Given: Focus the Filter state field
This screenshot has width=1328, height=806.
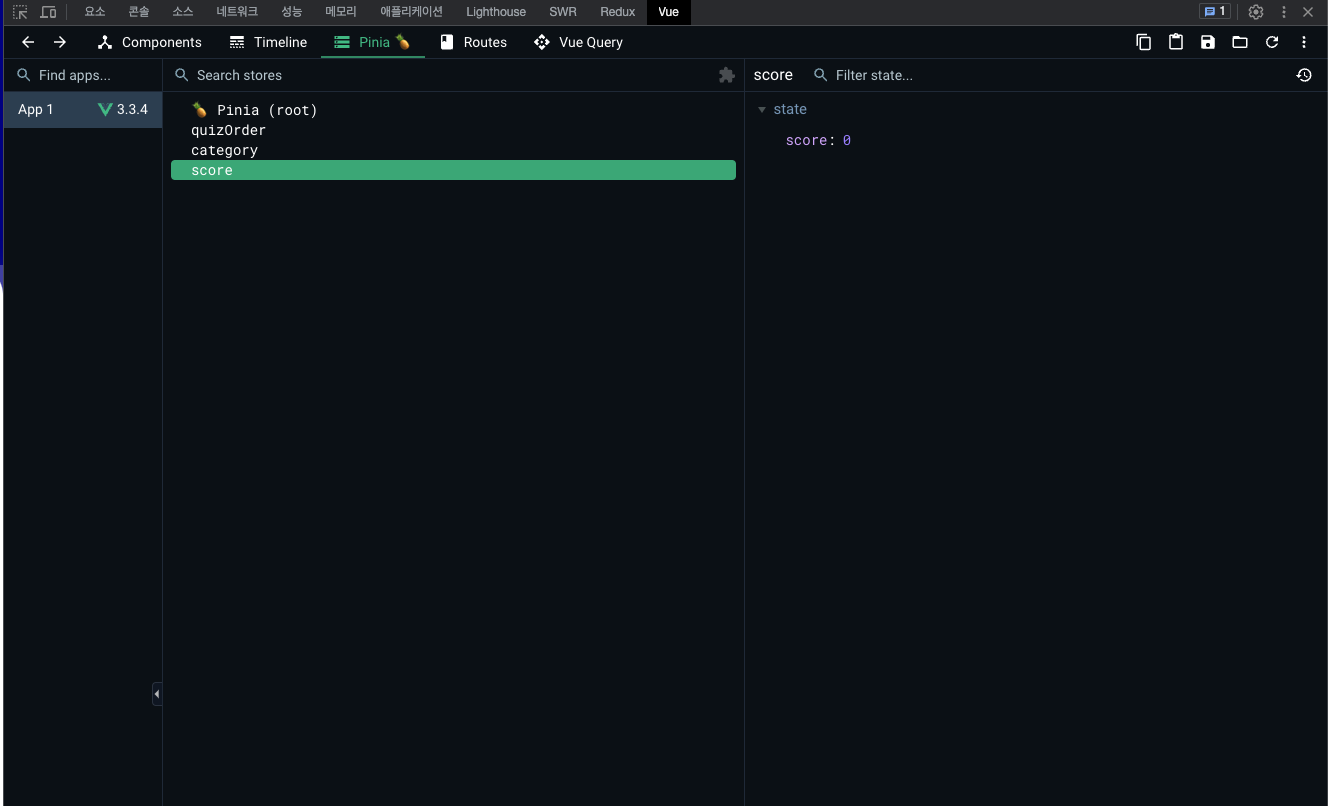Looking at the screenshot, I should coord(1045,75).
